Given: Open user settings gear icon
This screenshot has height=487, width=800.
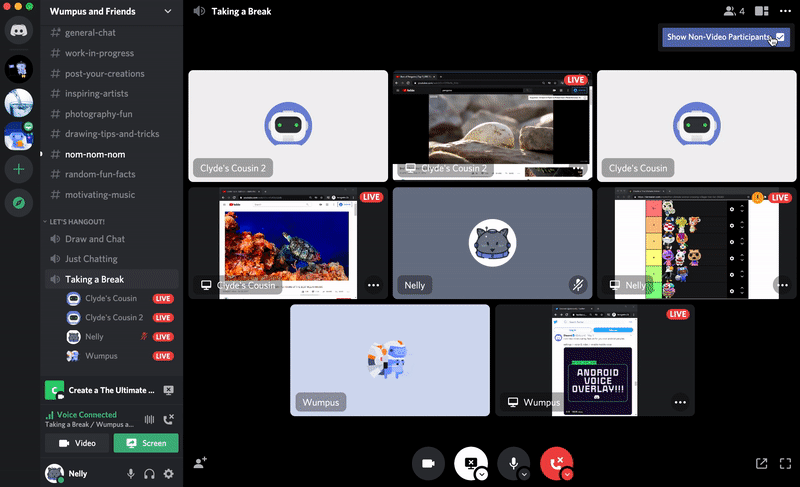Looking at the screenshot, I should (x=168, y=473).
